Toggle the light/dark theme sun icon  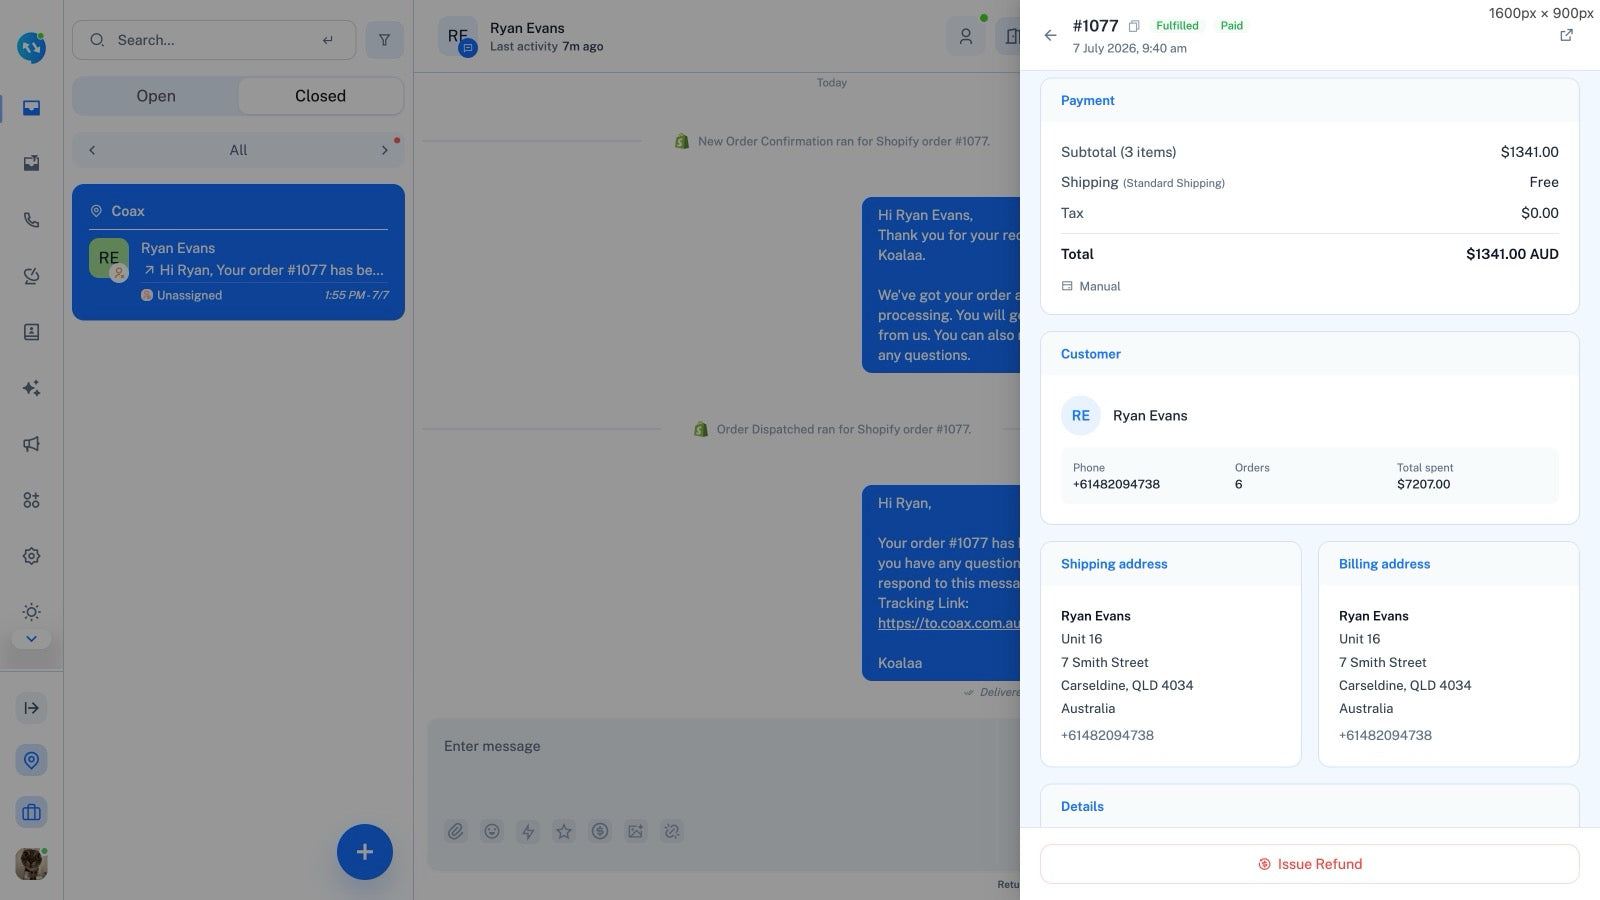(31, 612)
